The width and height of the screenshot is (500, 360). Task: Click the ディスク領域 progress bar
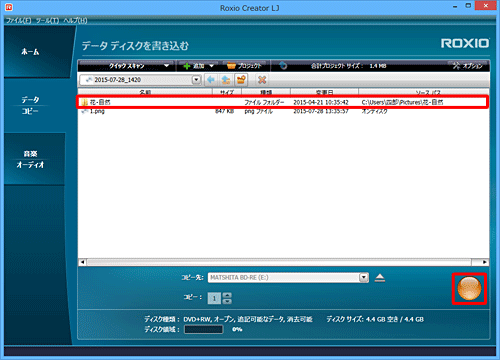[x=203, y=329]
